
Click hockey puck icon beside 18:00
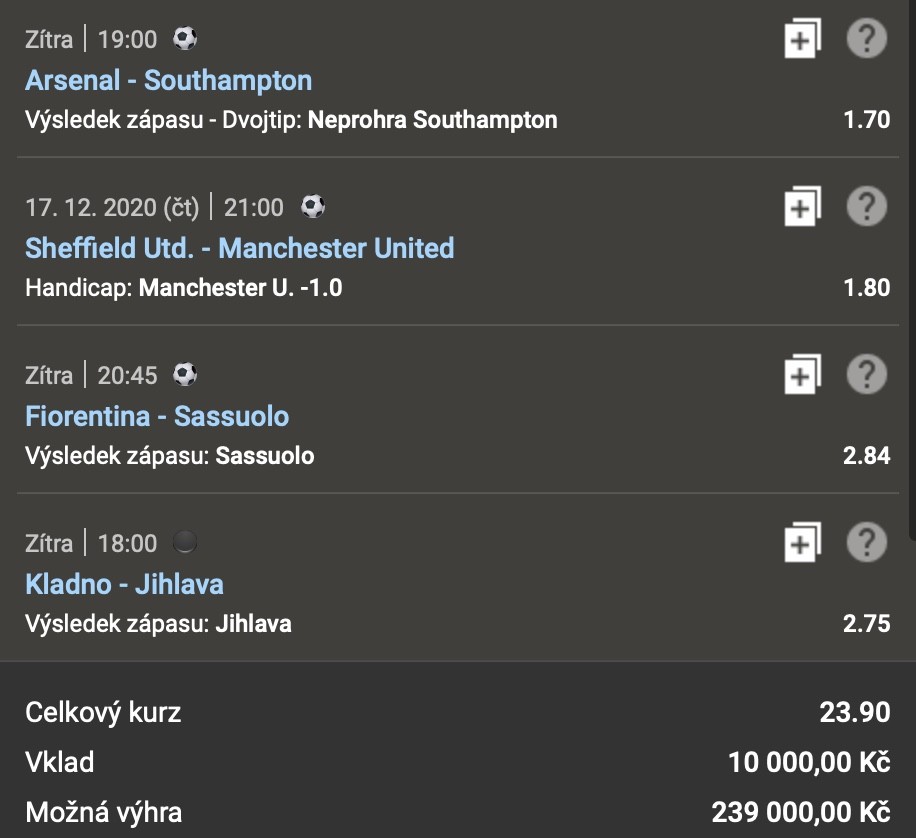[185, 543]
